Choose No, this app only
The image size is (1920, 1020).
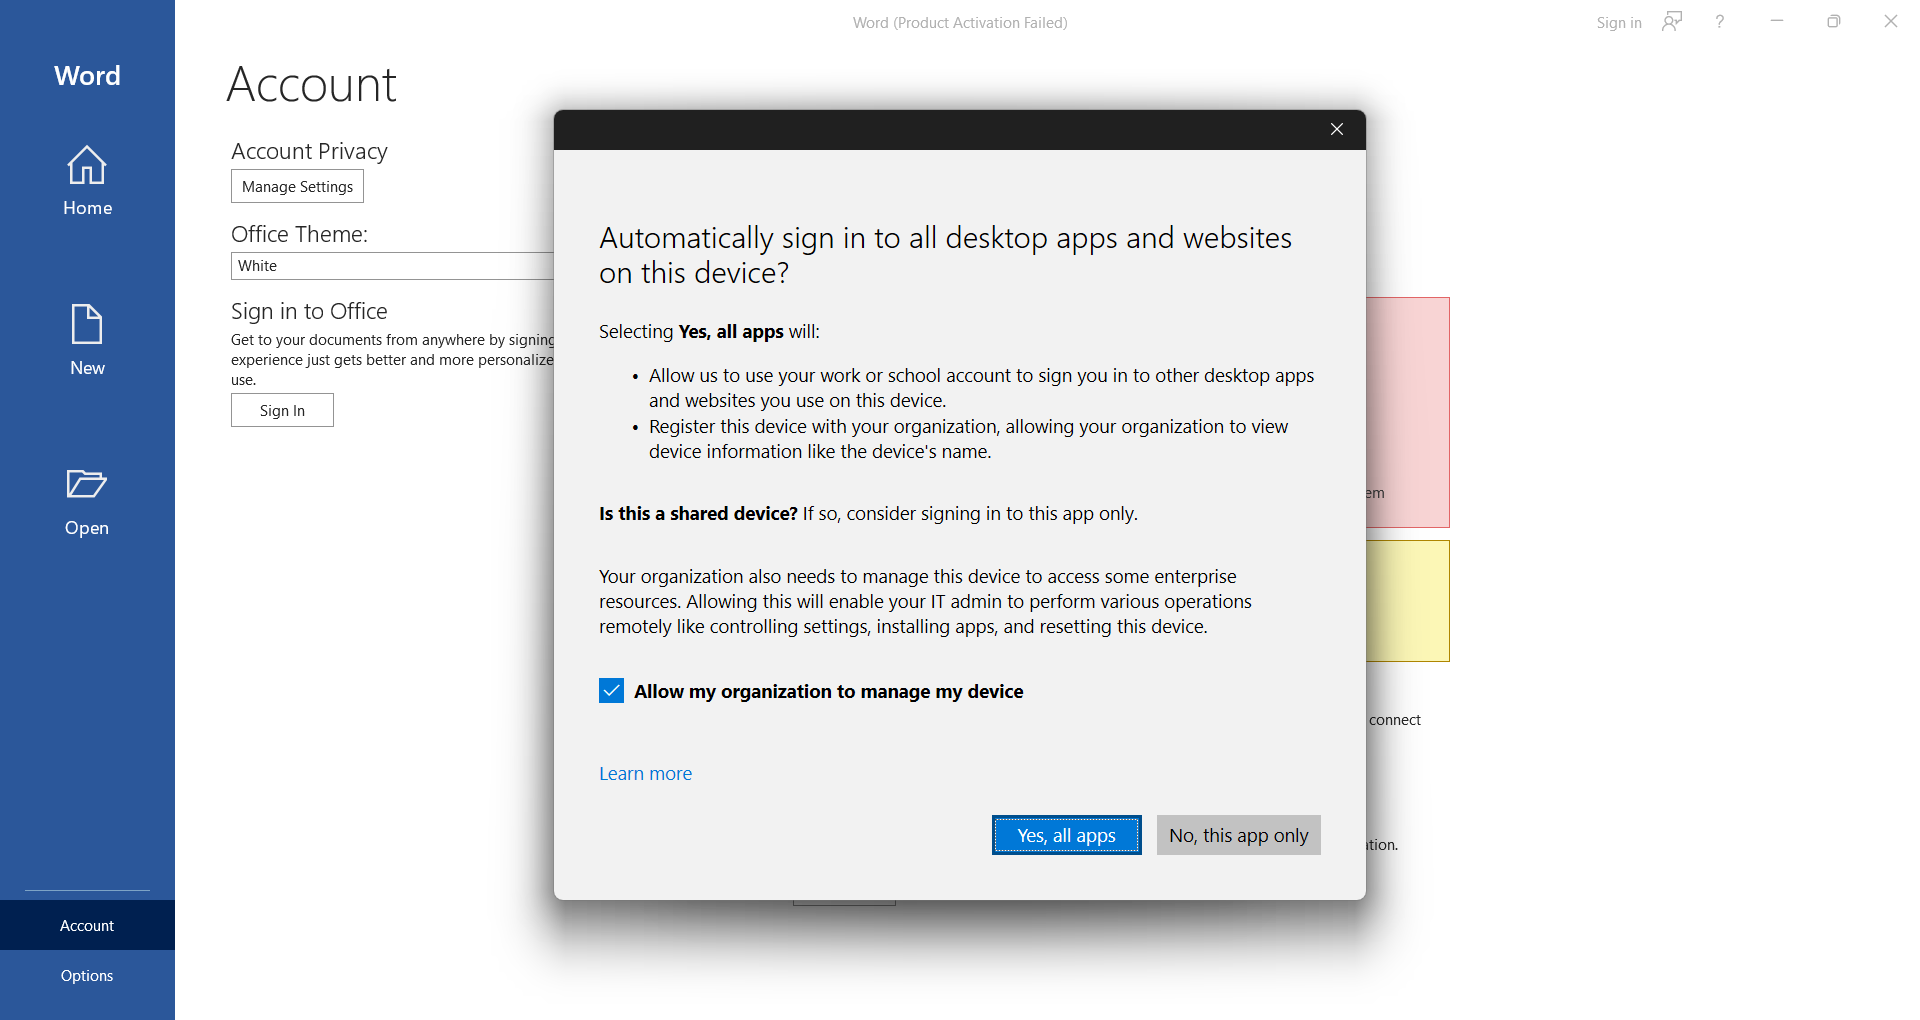pyautogui.click(x=1238, y=836)
